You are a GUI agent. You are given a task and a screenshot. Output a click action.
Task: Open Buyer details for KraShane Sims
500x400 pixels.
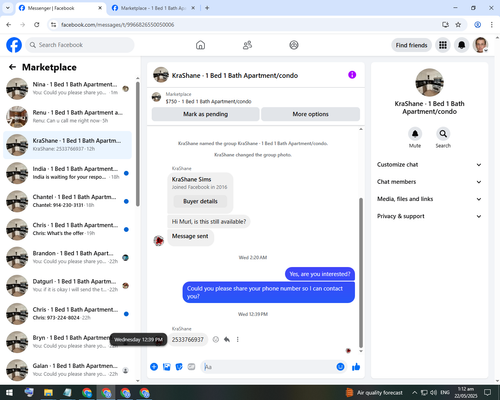[200, 201]
